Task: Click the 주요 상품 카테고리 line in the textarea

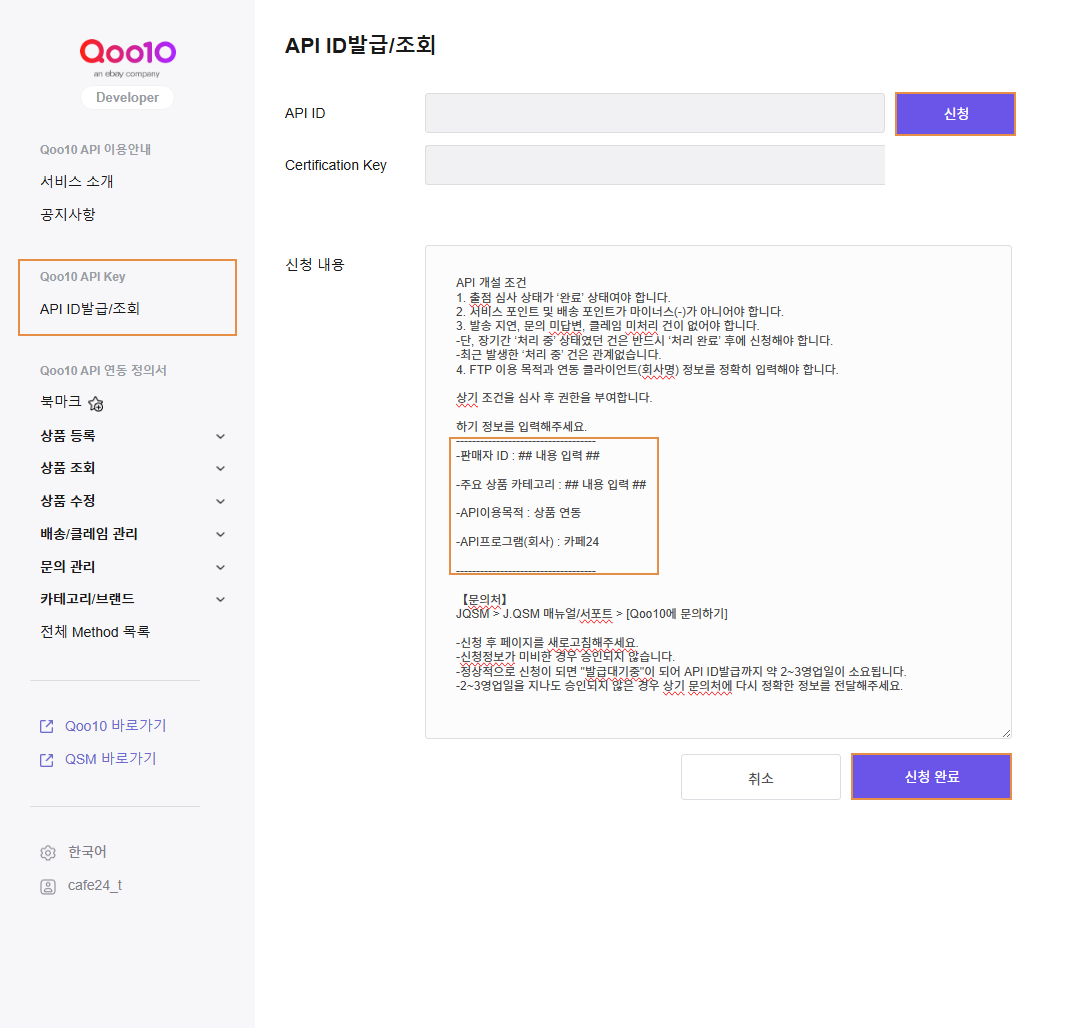Action: (551, 485)
